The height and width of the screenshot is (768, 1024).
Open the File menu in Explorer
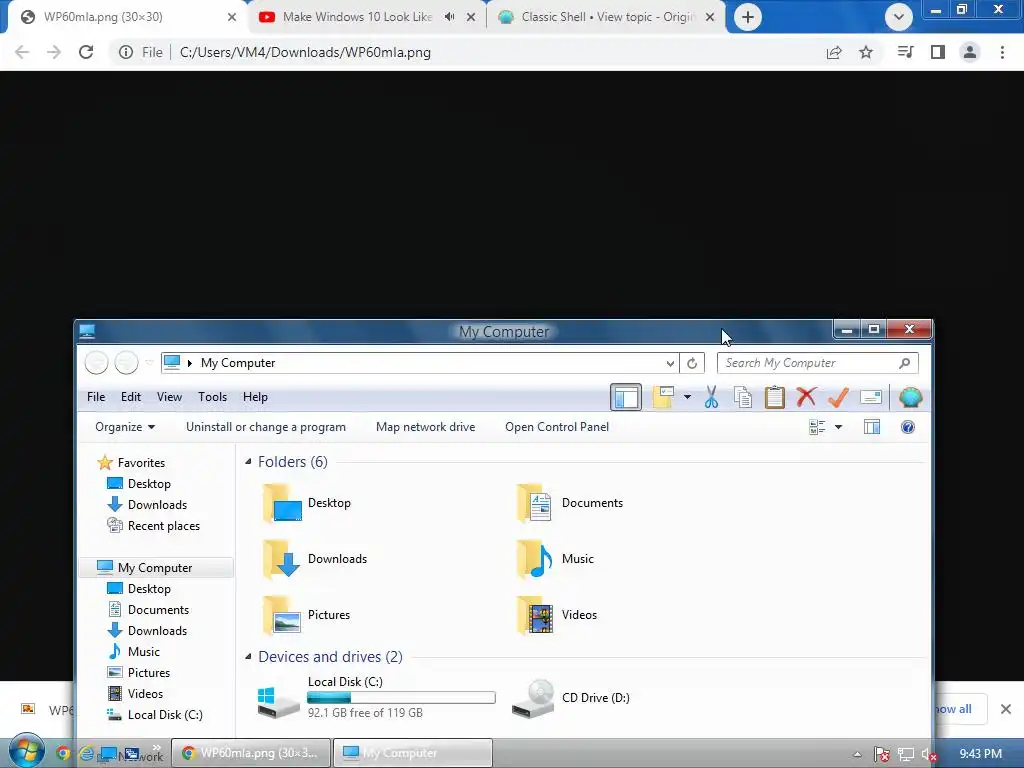[96, 397]
